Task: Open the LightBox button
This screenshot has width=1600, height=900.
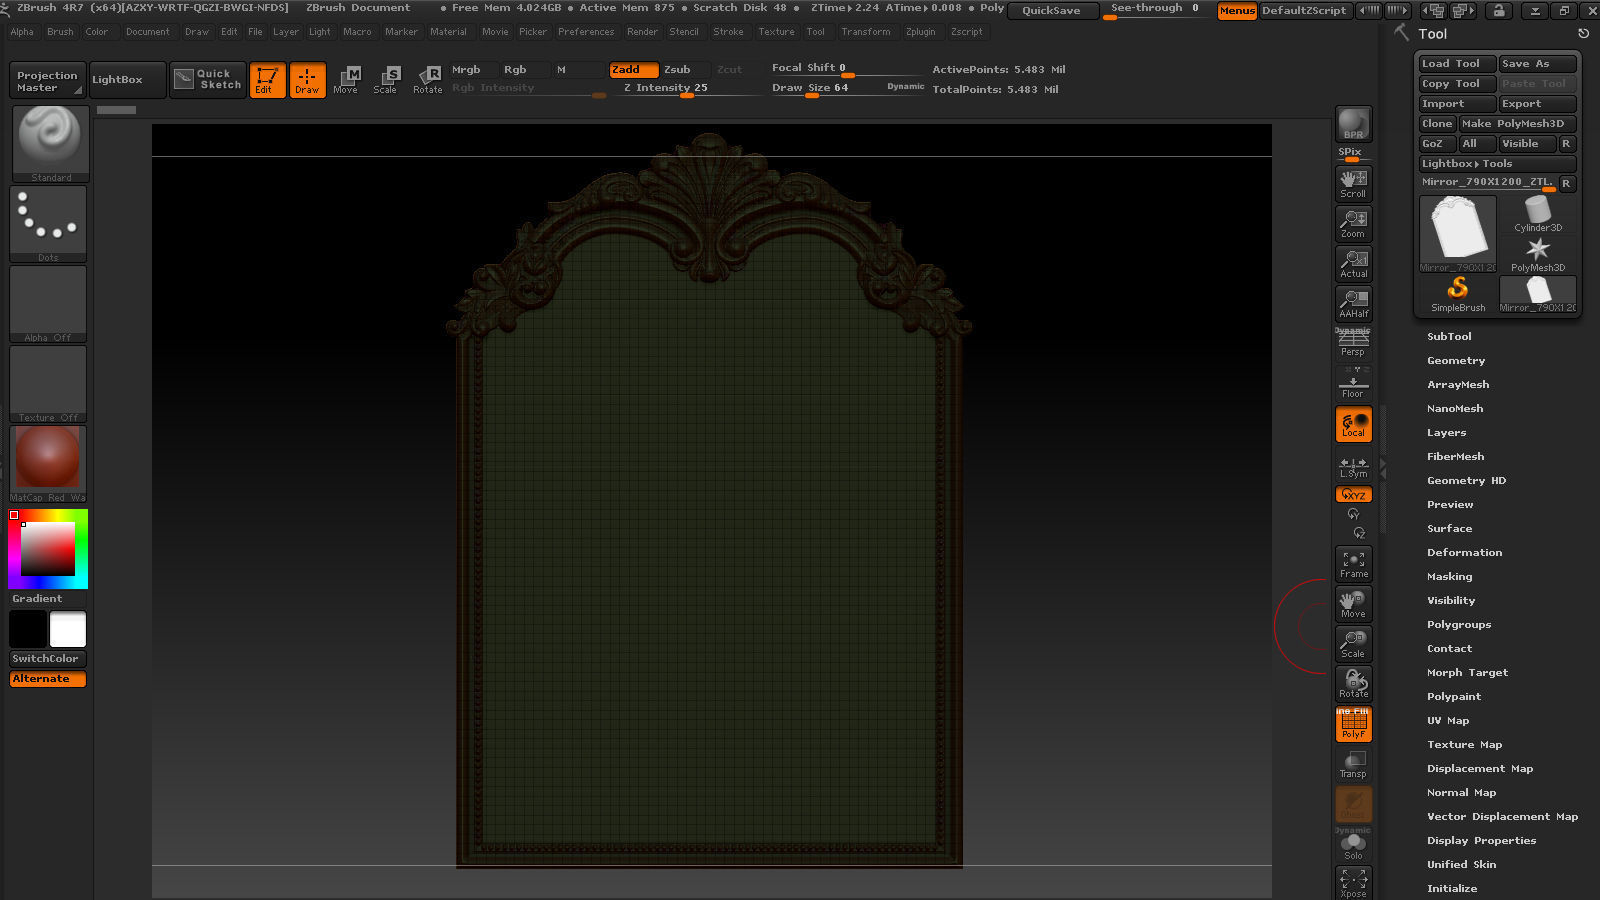Action: (x=127, y=80)
